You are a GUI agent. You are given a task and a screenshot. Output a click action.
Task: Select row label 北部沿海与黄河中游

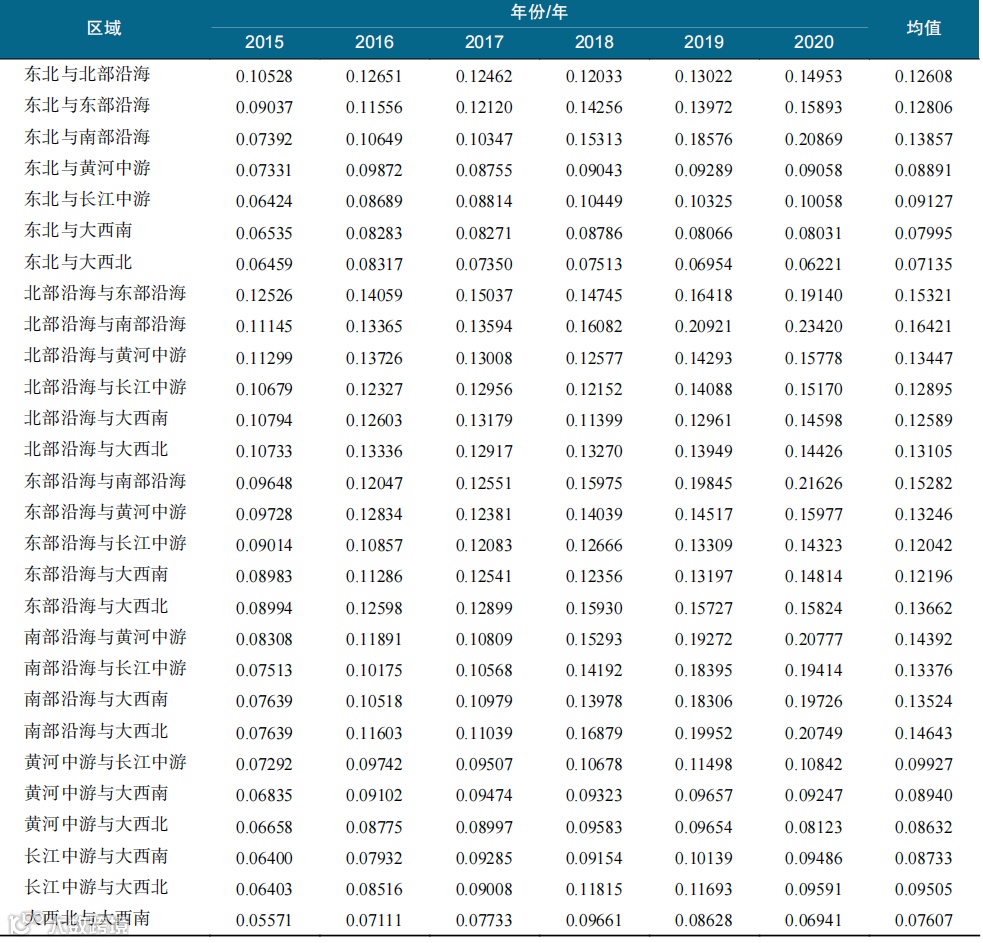coord(105,356)
